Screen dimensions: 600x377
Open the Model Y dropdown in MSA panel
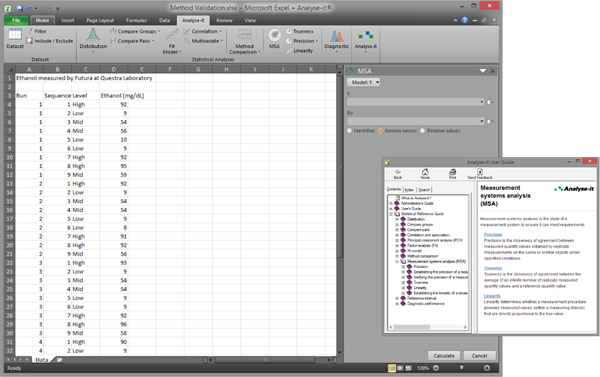coord(364,82)
